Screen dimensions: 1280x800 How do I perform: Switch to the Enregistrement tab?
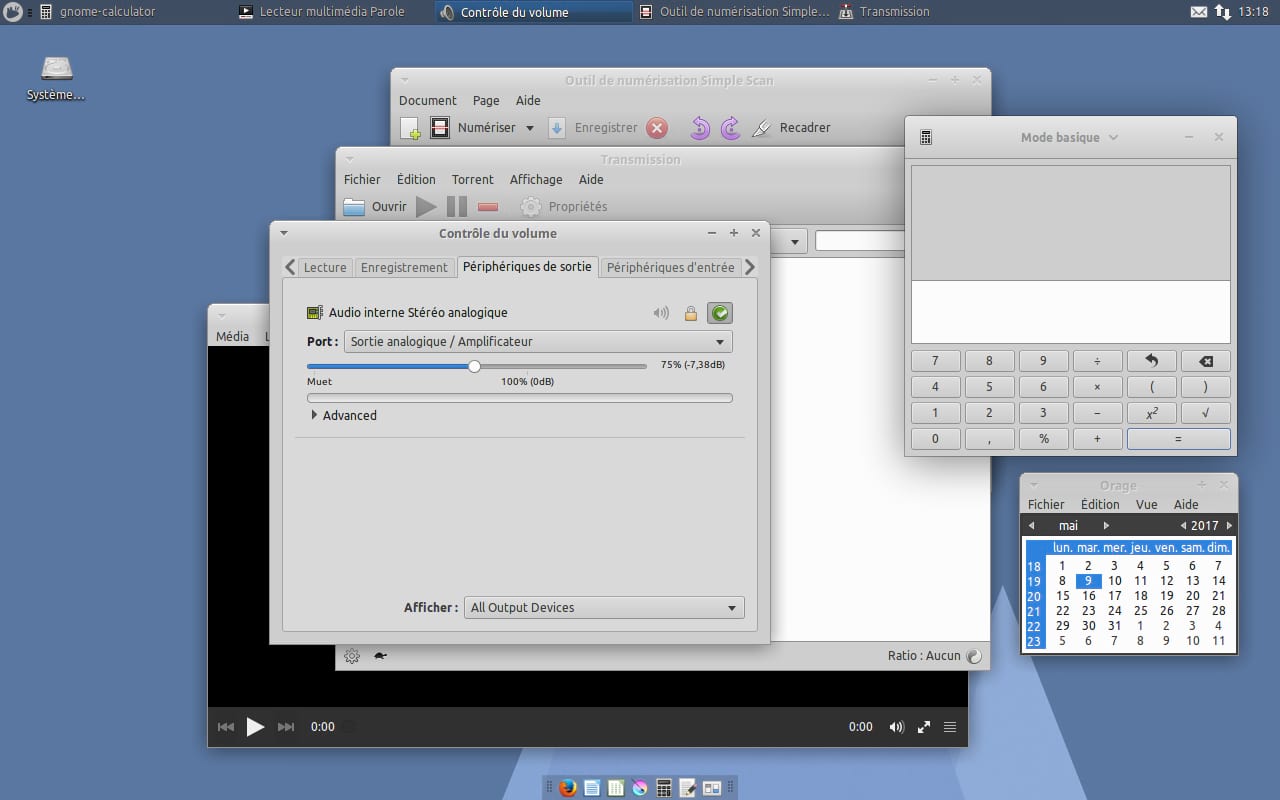pos(404,267)
